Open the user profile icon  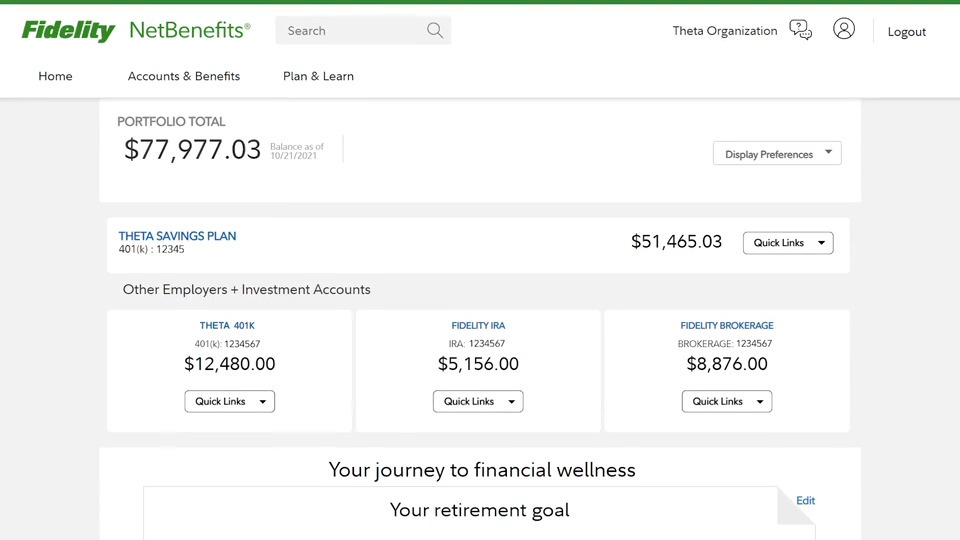point(844,29)
